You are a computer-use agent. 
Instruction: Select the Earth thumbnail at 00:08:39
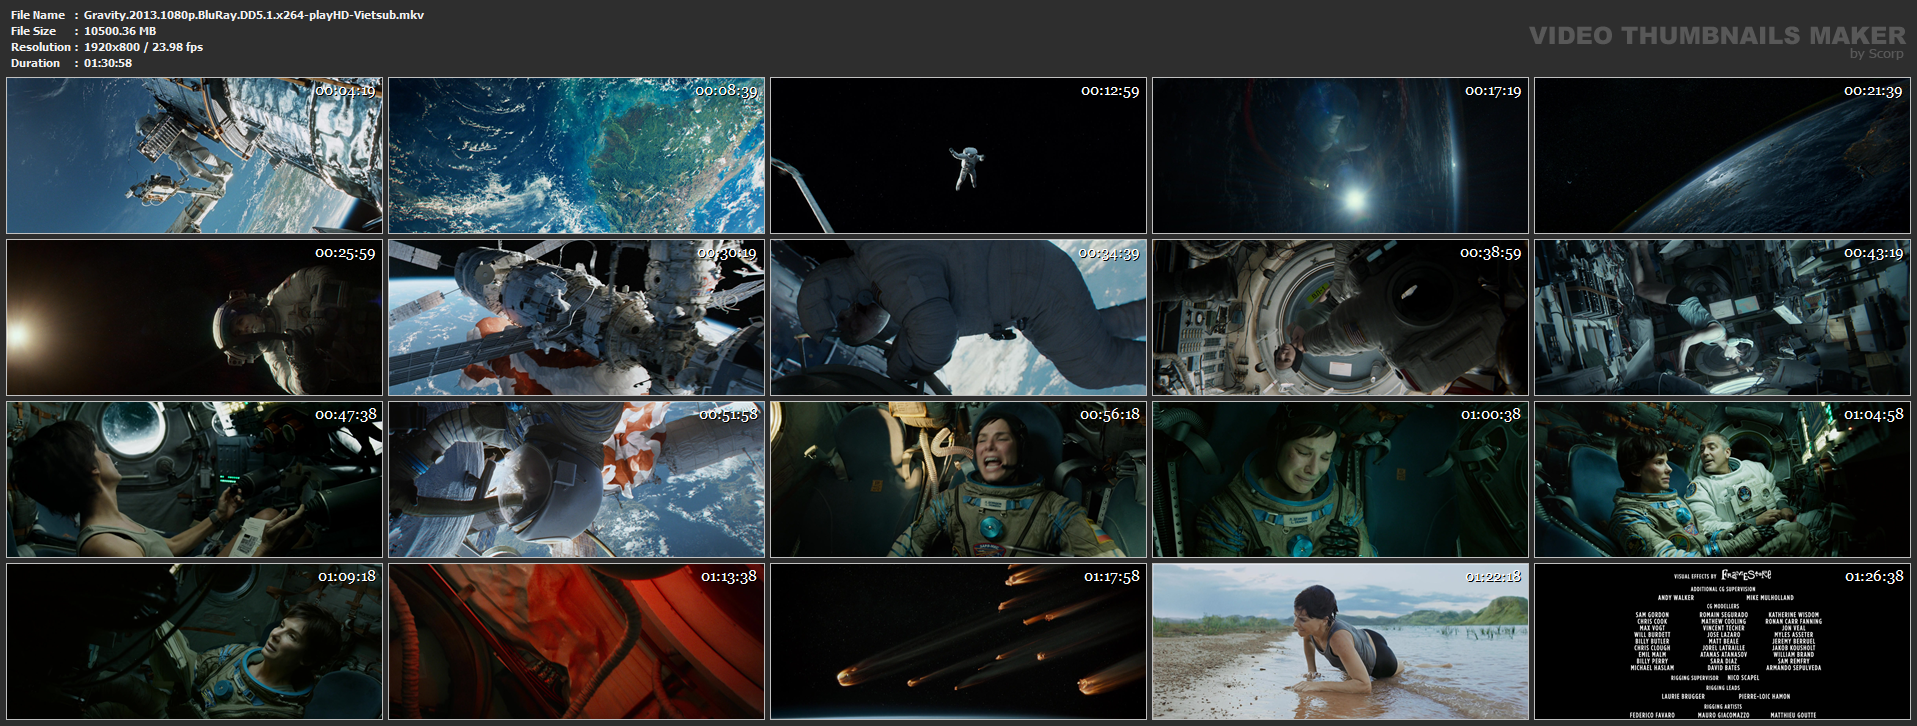tap(576, 156)
